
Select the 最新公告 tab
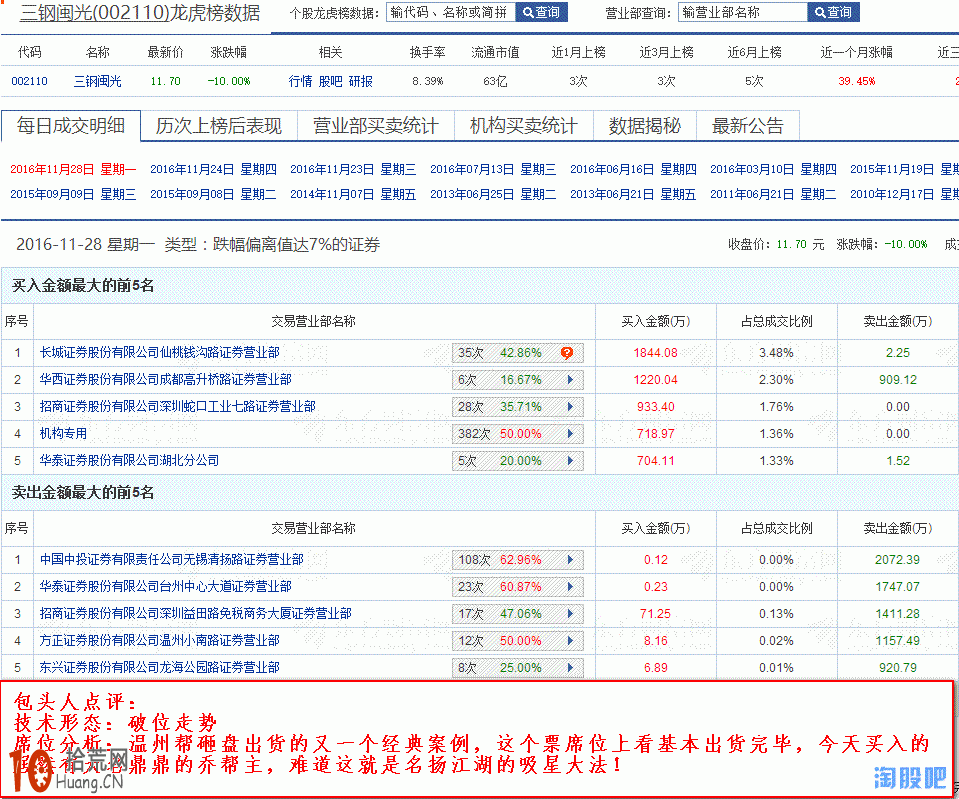coord(747,126)
